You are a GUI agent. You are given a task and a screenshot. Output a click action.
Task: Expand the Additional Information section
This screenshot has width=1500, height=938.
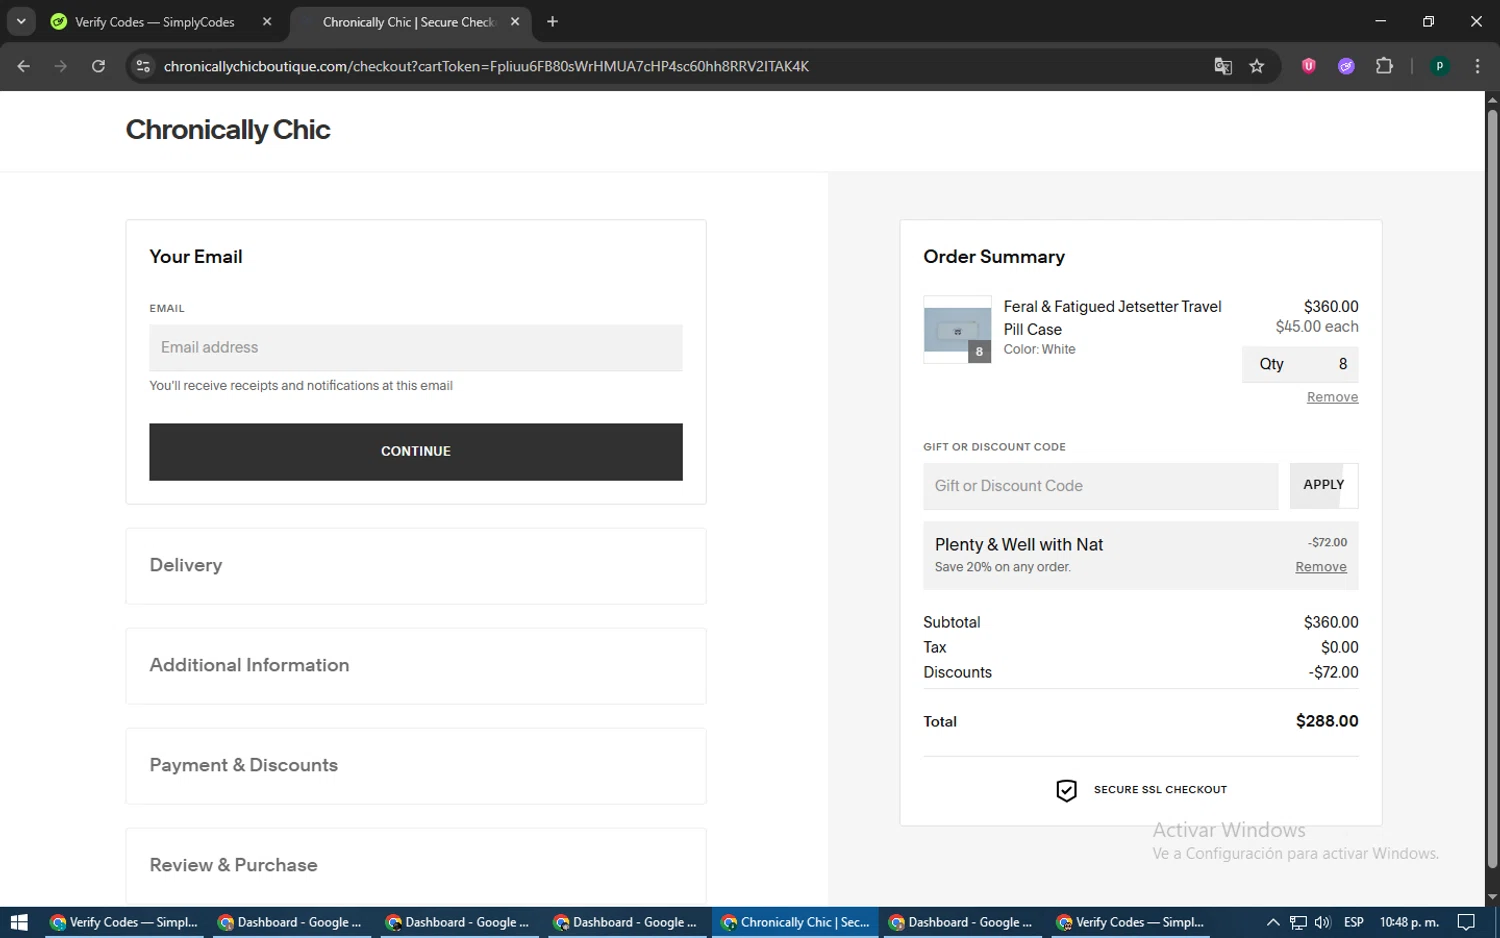[x=416, y=666]
